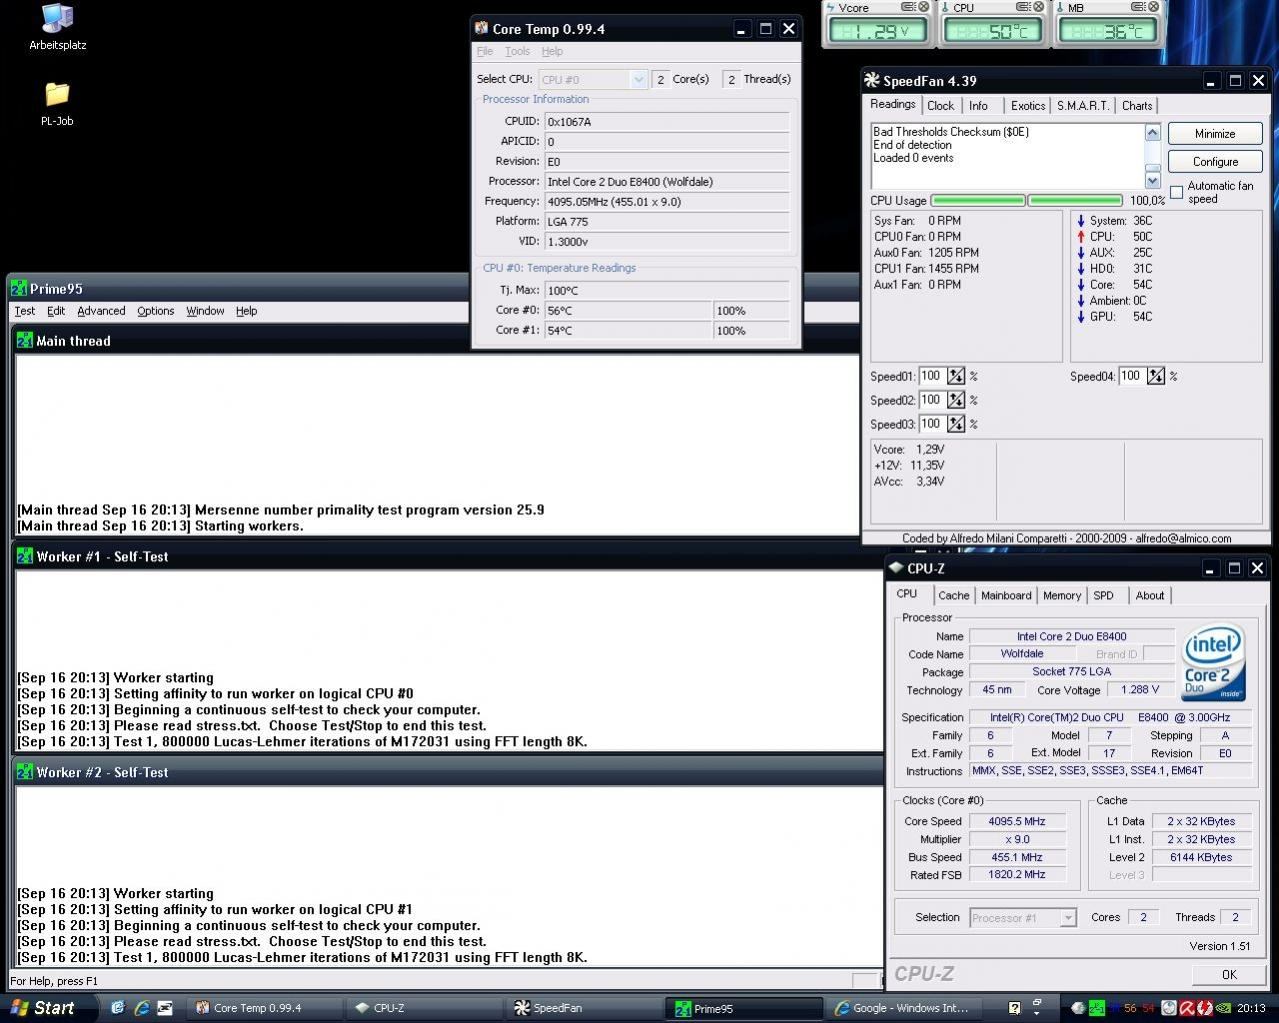
Task: Close the Vcore gadget with its X icon
Action: (x=922, y=8)
